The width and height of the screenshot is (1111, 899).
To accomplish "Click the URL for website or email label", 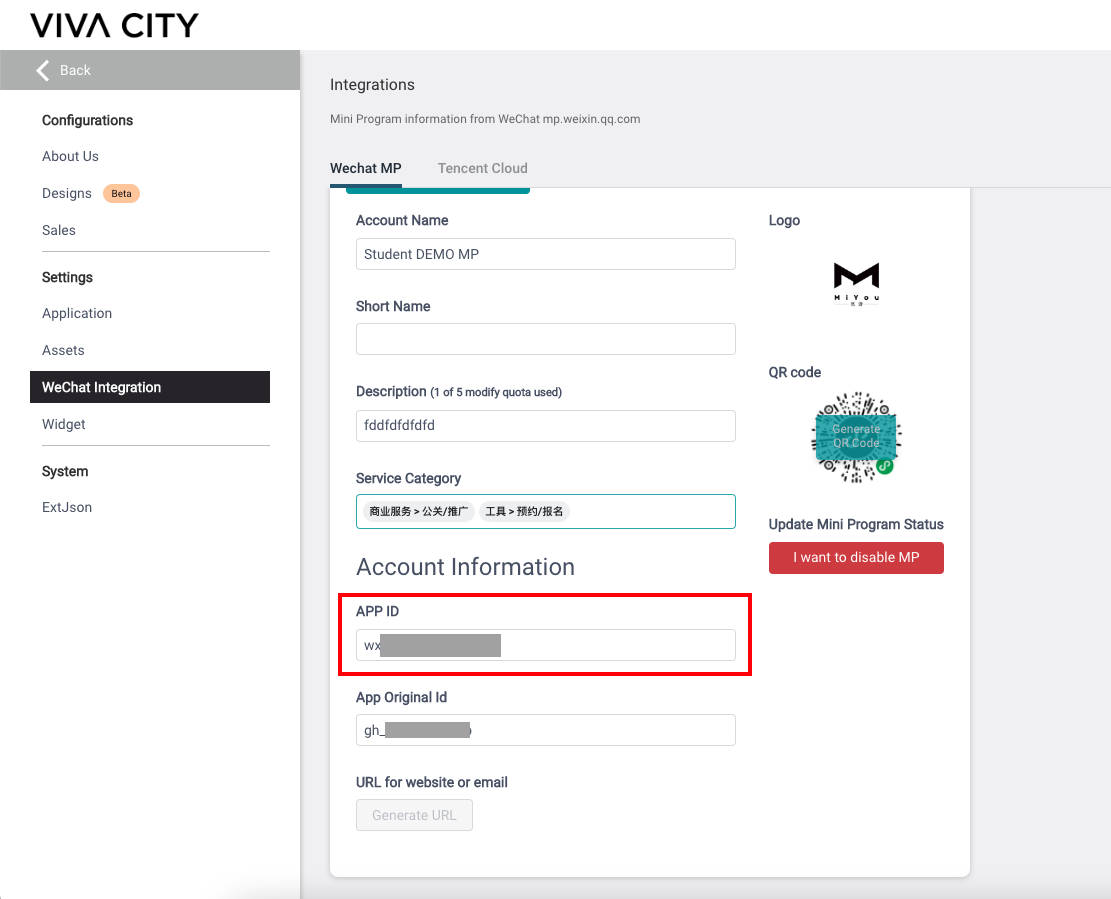I will tap(432, 782).
